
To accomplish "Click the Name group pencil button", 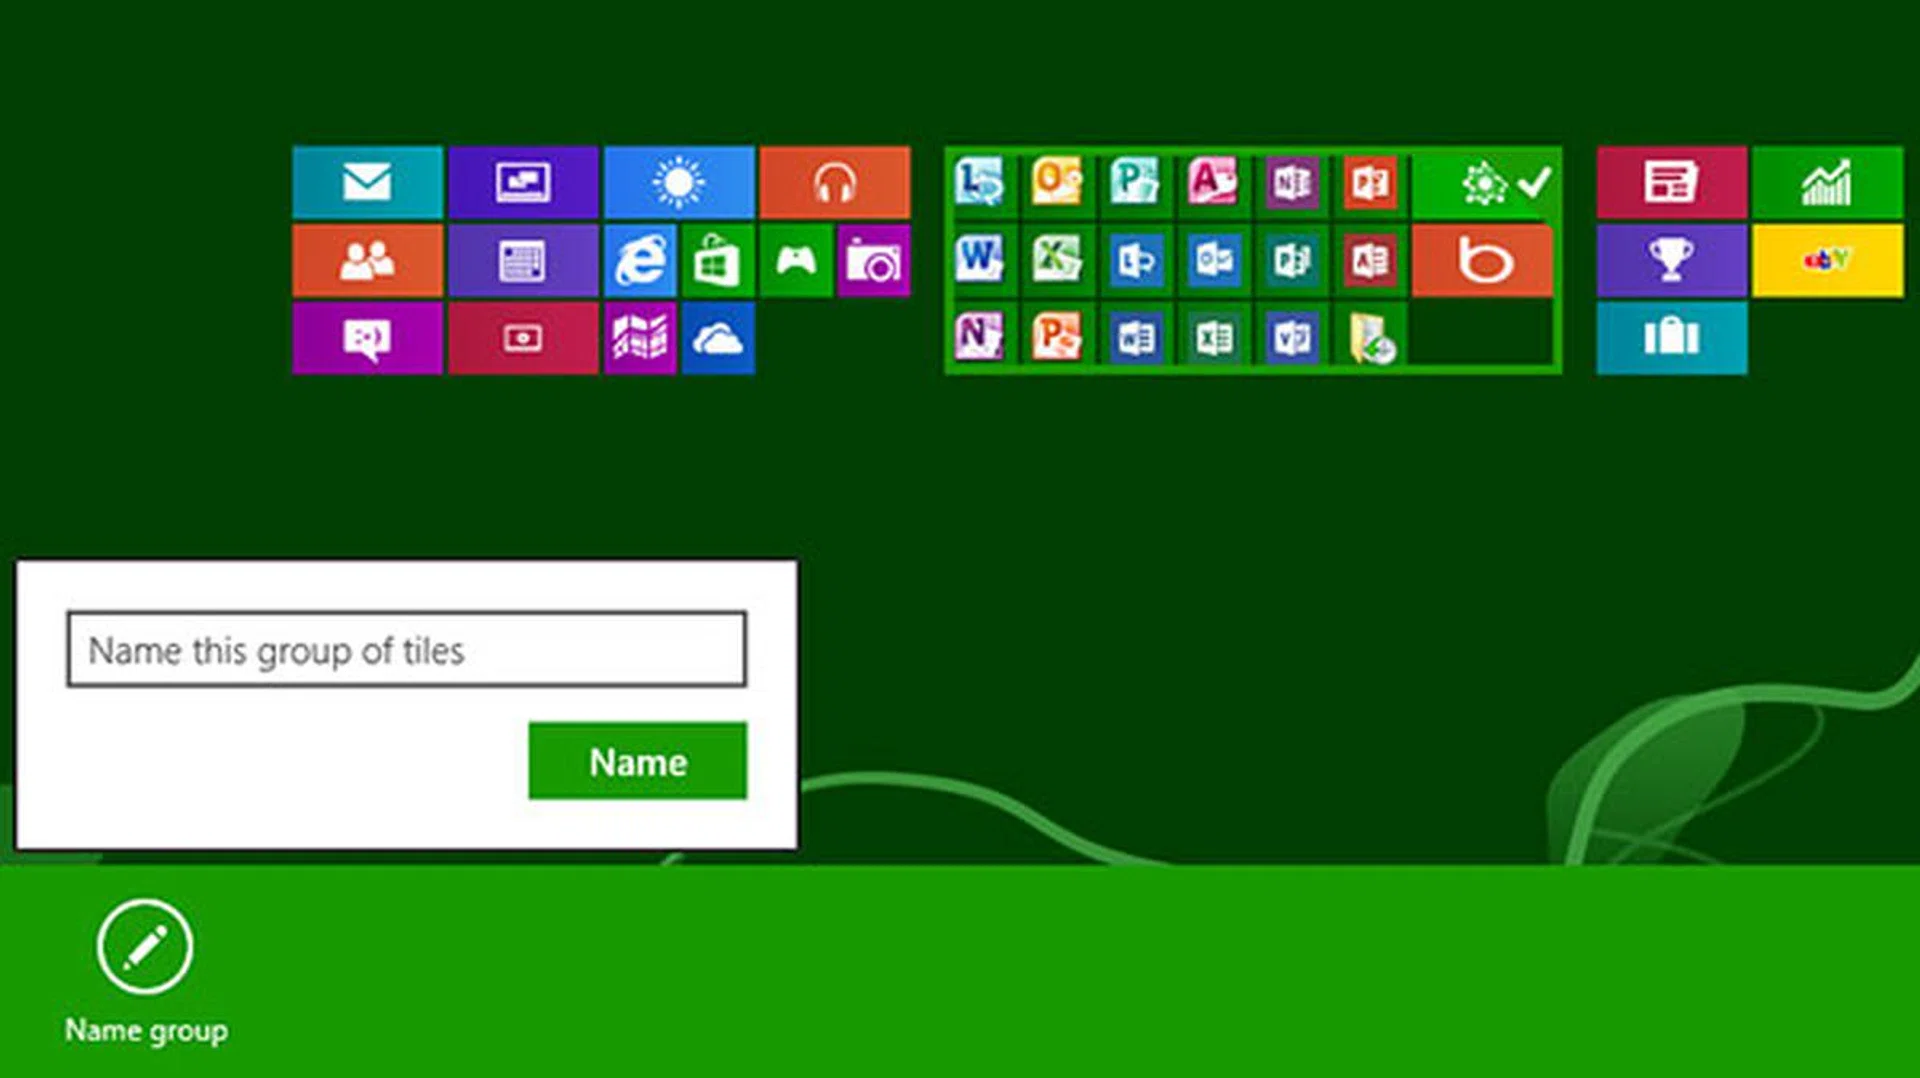I will coord(145,946).
